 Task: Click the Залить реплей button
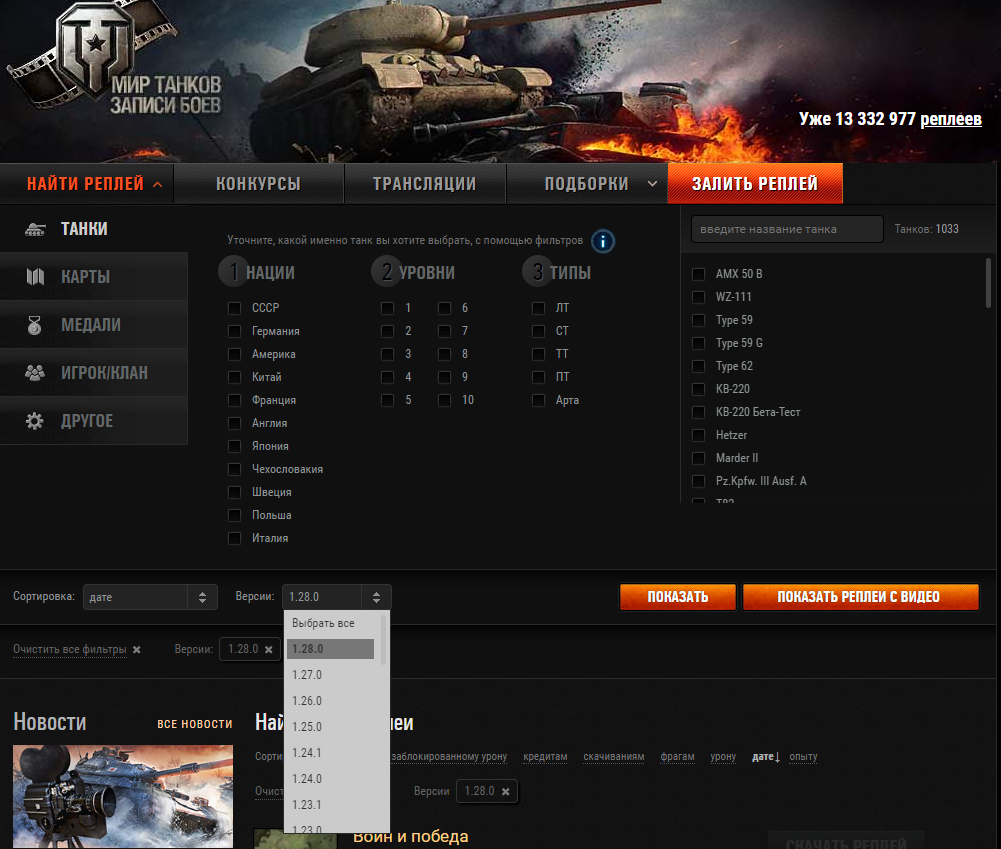click(x=754, y=184)
